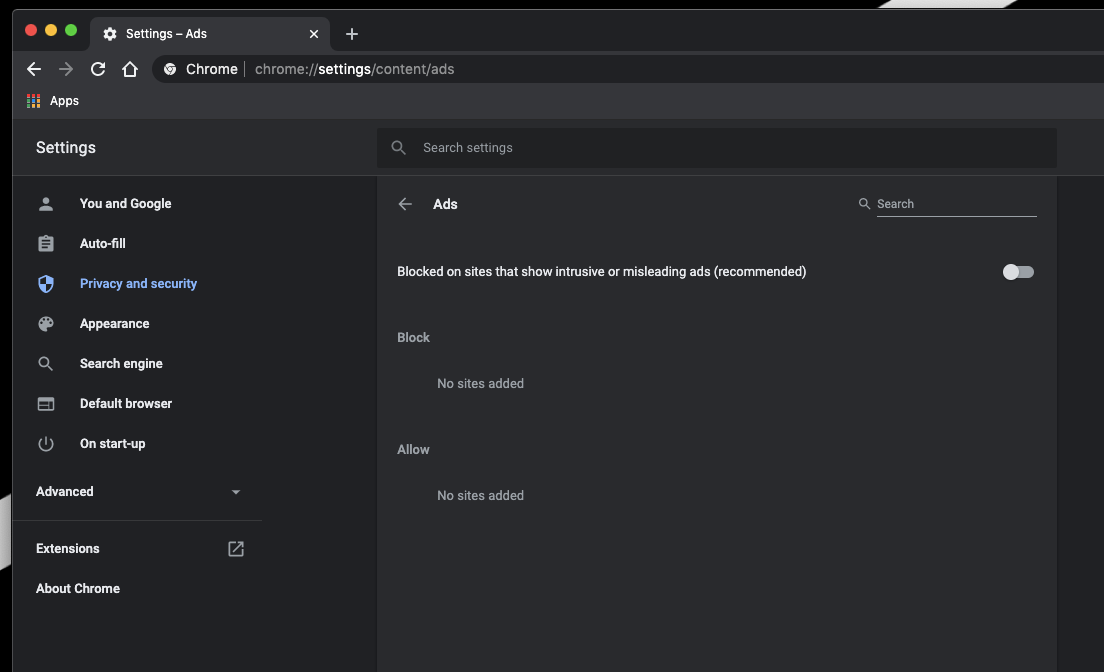Click the Search engine magnifier icon
This screenshot has height=672, width=1104.
click(x=46, y=364)
